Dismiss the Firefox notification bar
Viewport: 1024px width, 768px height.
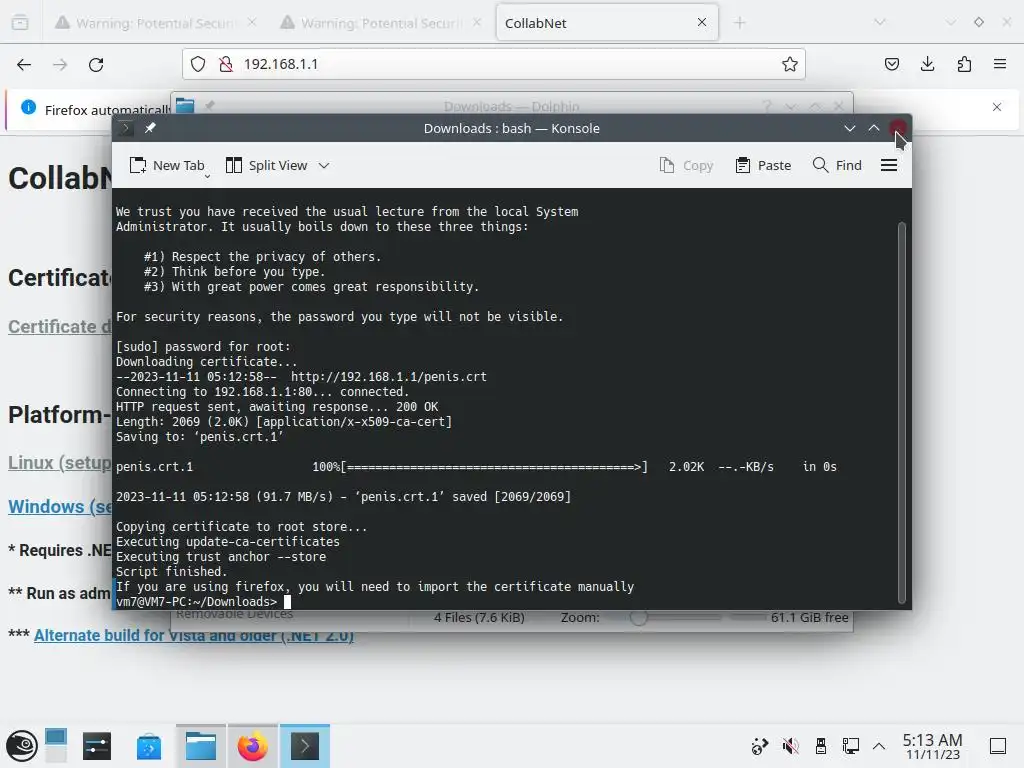pyautogui.click(x=997, y=107)
